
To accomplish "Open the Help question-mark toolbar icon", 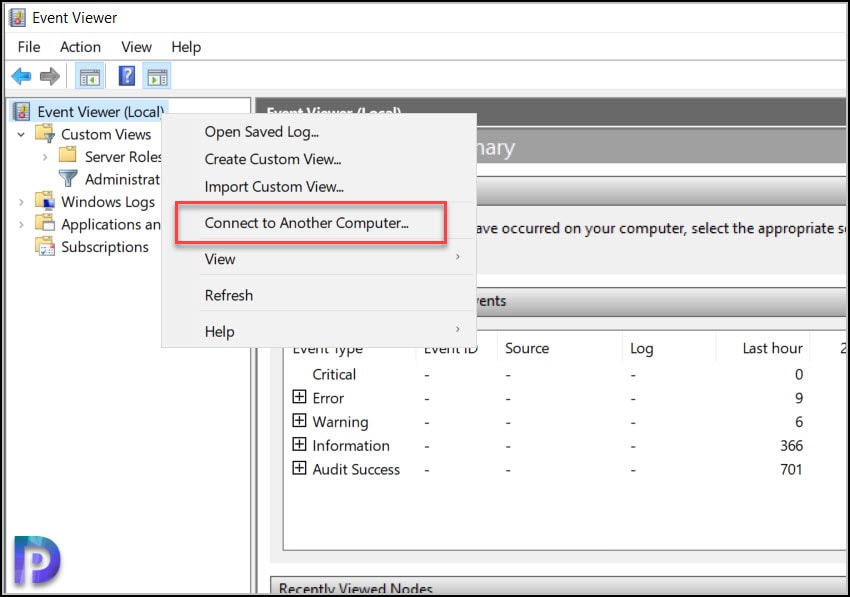I will pos(127,76).
